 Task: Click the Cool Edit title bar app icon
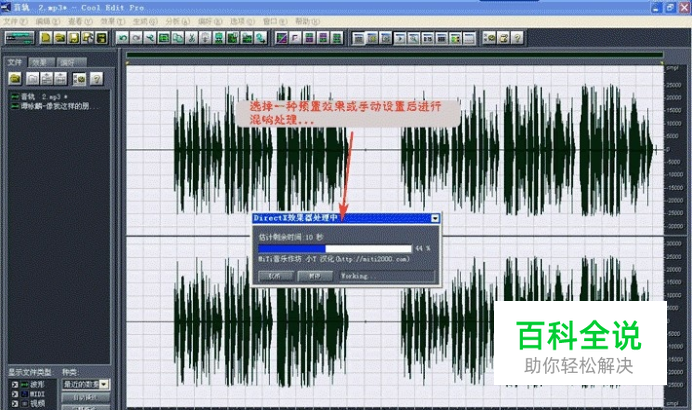click(x=6, y=8)
